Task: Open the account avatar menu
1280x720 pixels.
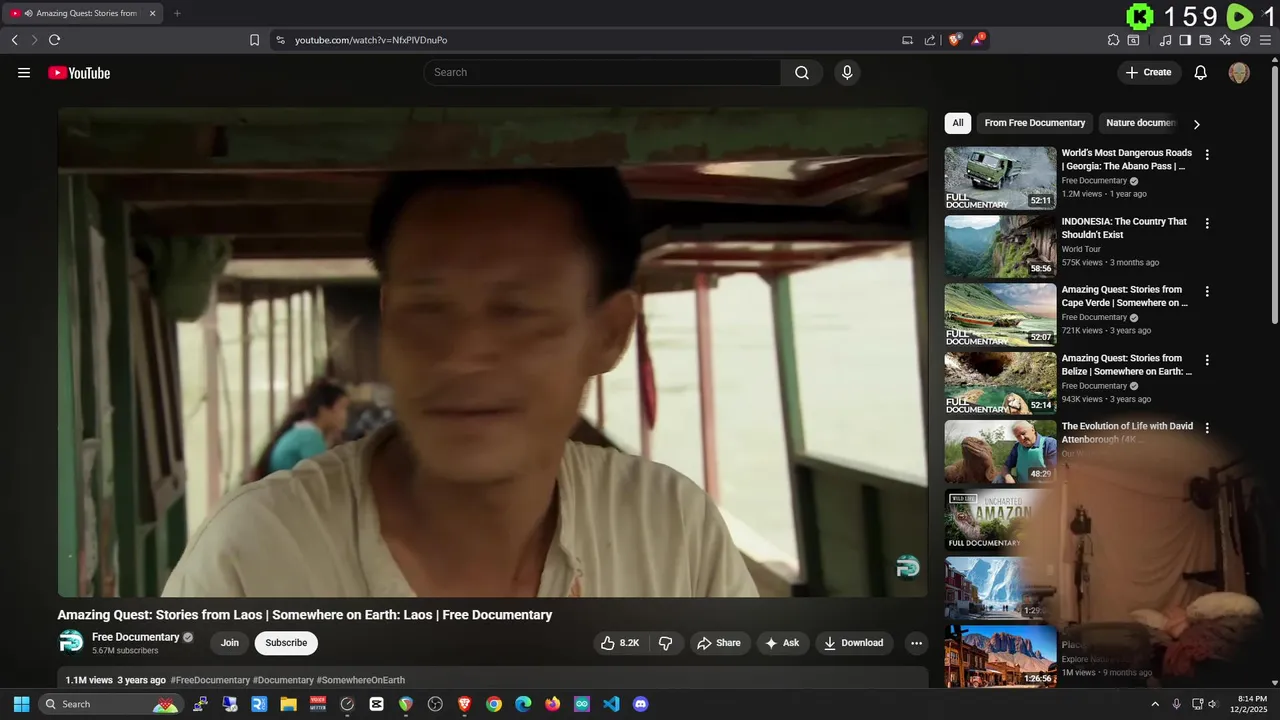Action: click(1239, 72)
